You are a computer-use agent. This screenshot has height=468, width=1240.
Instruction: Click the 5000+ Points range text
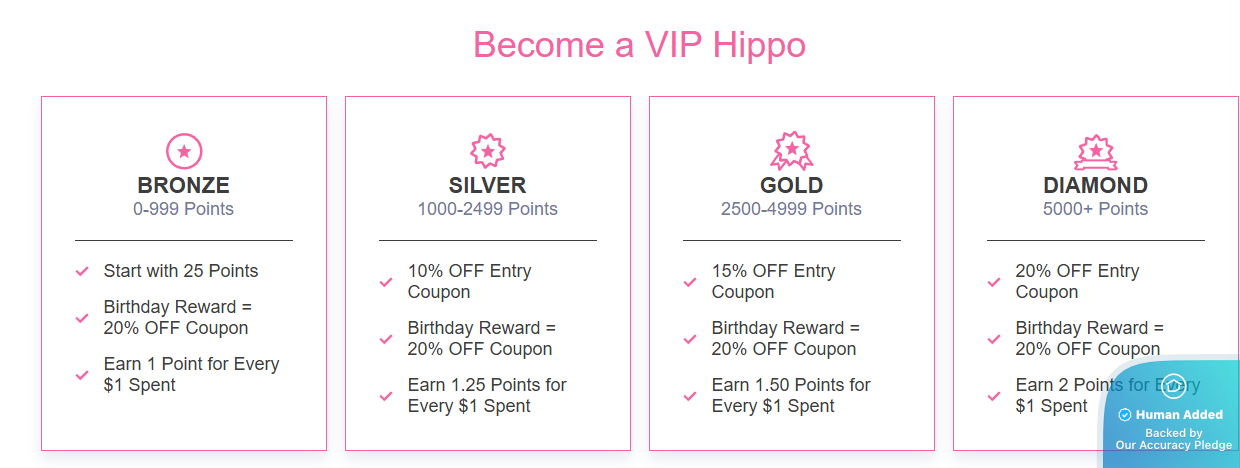point(1096,209)
